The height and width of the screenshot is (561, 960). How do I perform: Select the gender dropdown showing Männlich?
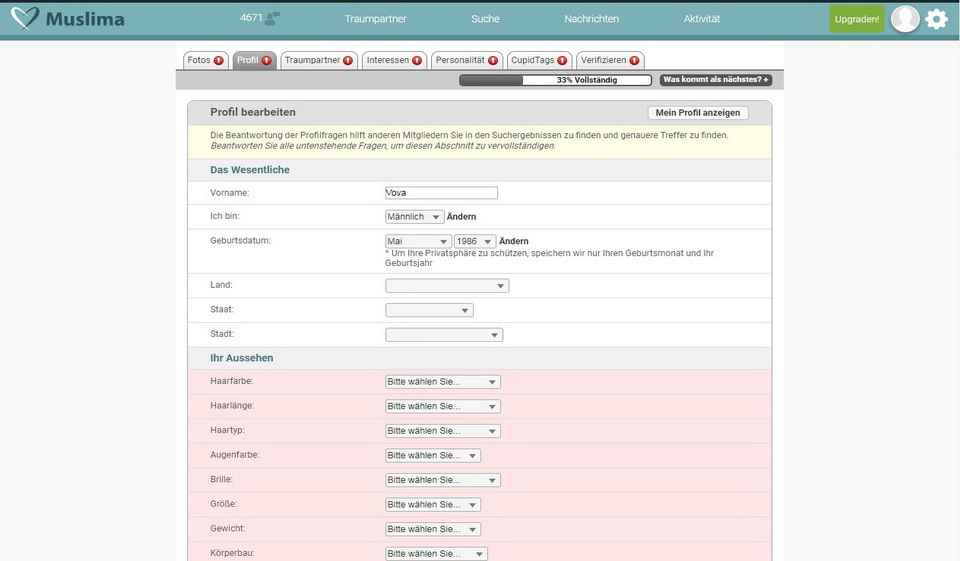coord(415,217)
